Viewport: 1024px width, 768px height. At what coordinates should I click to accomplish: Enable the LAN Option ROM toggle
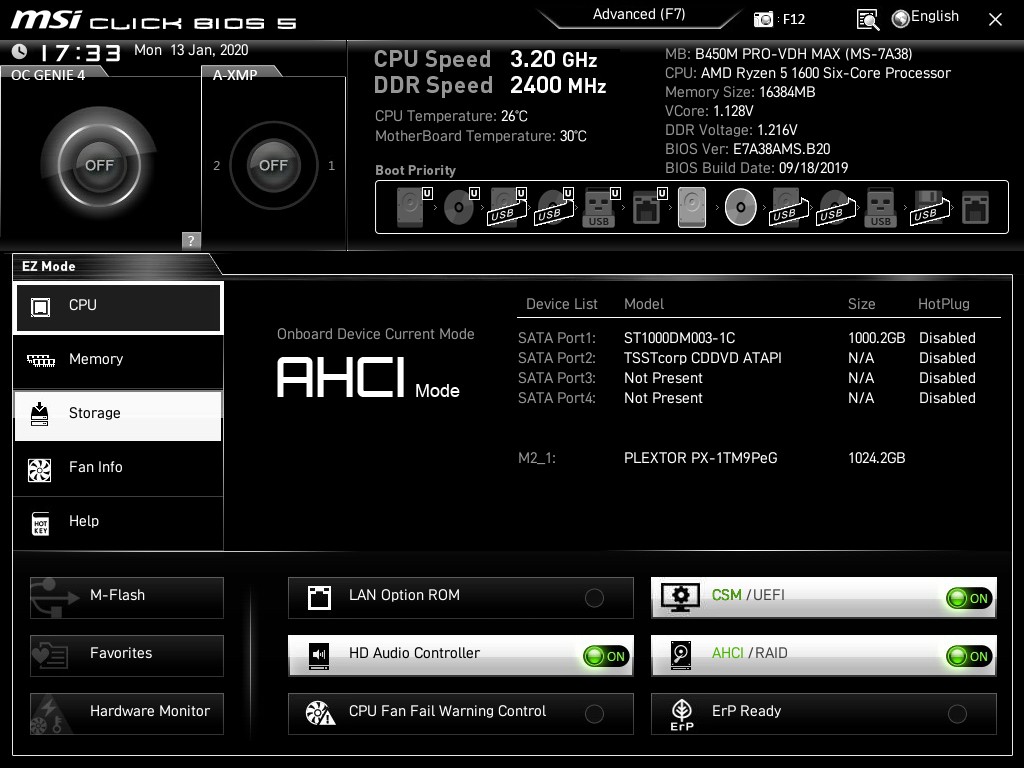pos(594,598)
